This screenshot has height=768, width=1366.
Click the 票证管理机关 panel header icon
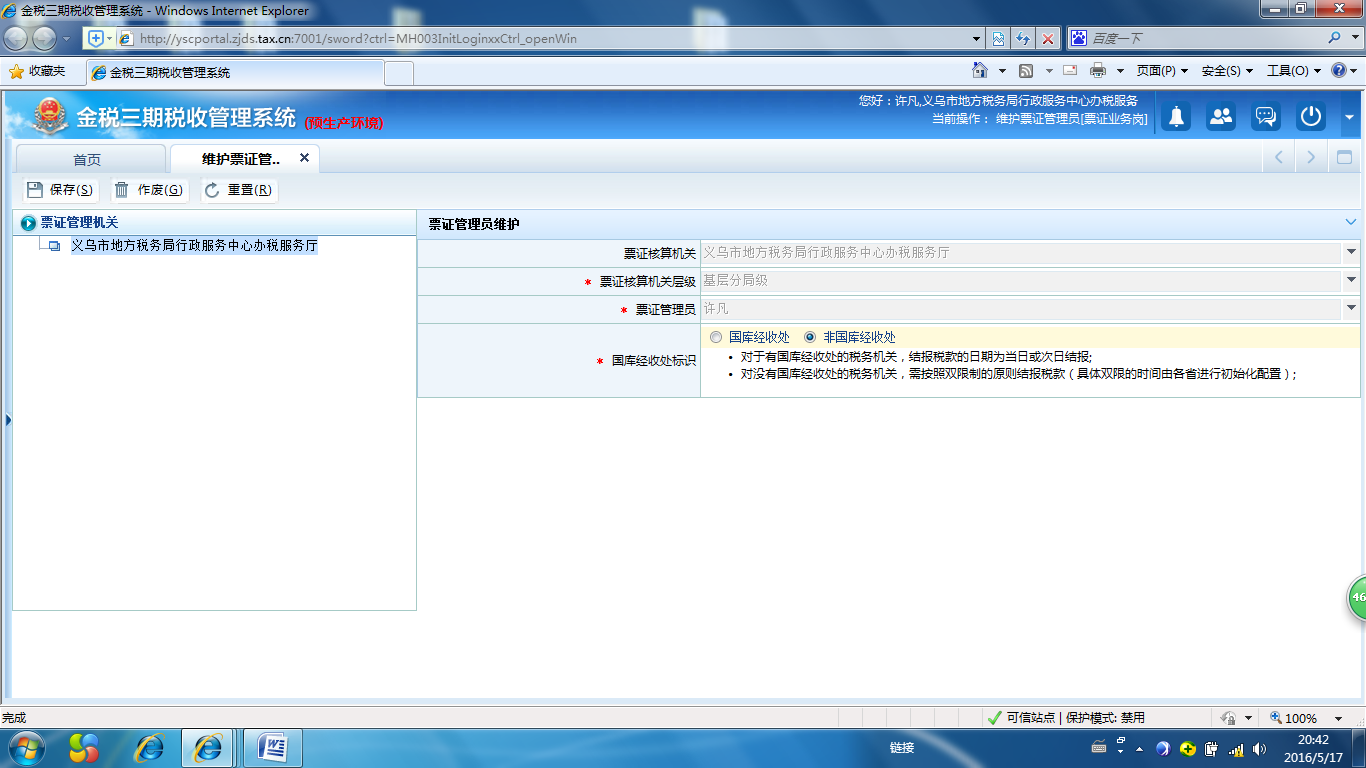[x=28, y=223]
